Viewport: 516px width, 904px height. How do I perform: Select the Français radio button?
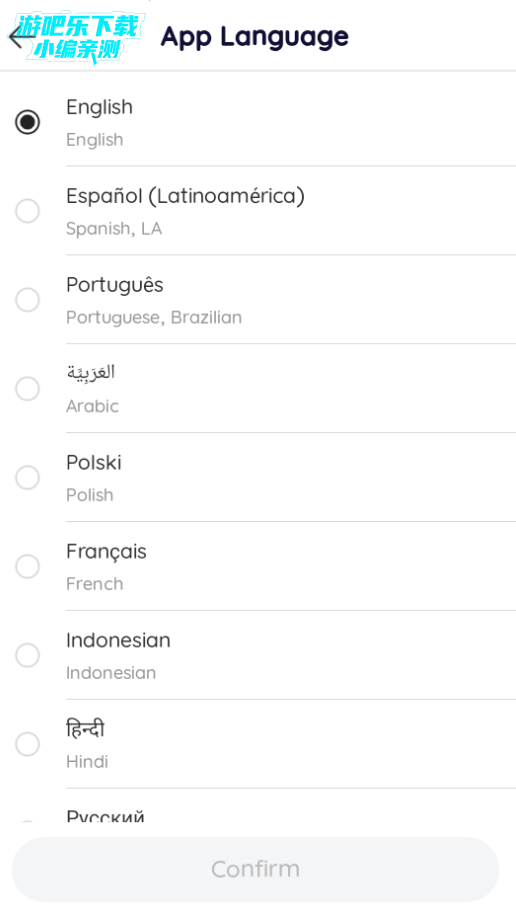[x=27, y=566]
